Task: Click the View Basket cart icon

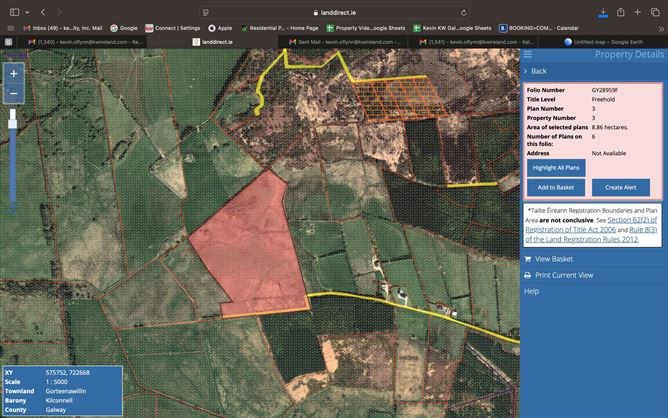Action: point(528,259)
